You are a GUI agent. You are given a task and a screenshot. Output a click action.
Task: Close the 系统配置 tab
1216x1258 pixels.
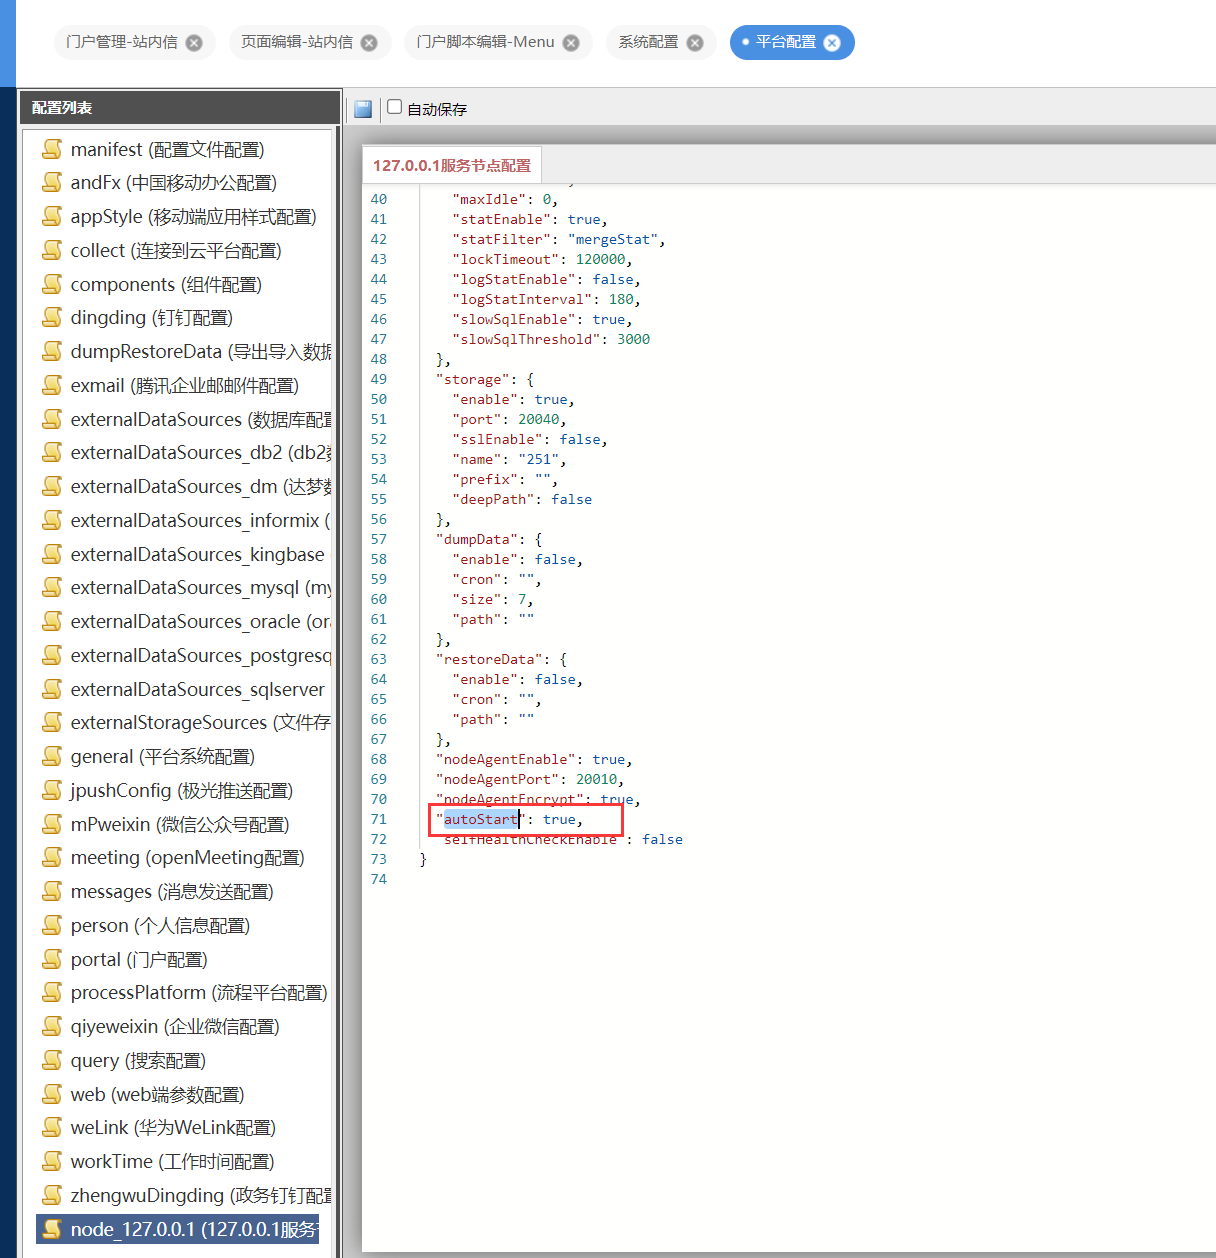(x=695, y=43)
